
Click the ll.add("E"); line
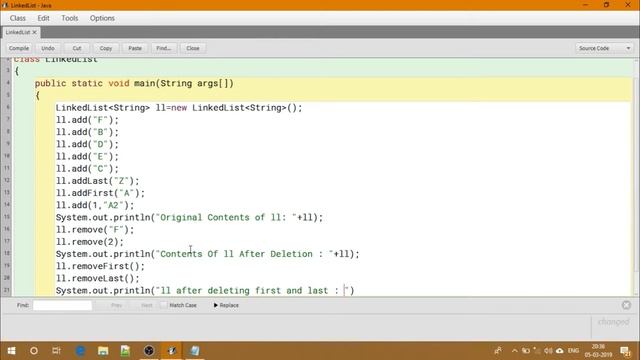(87, 157)
